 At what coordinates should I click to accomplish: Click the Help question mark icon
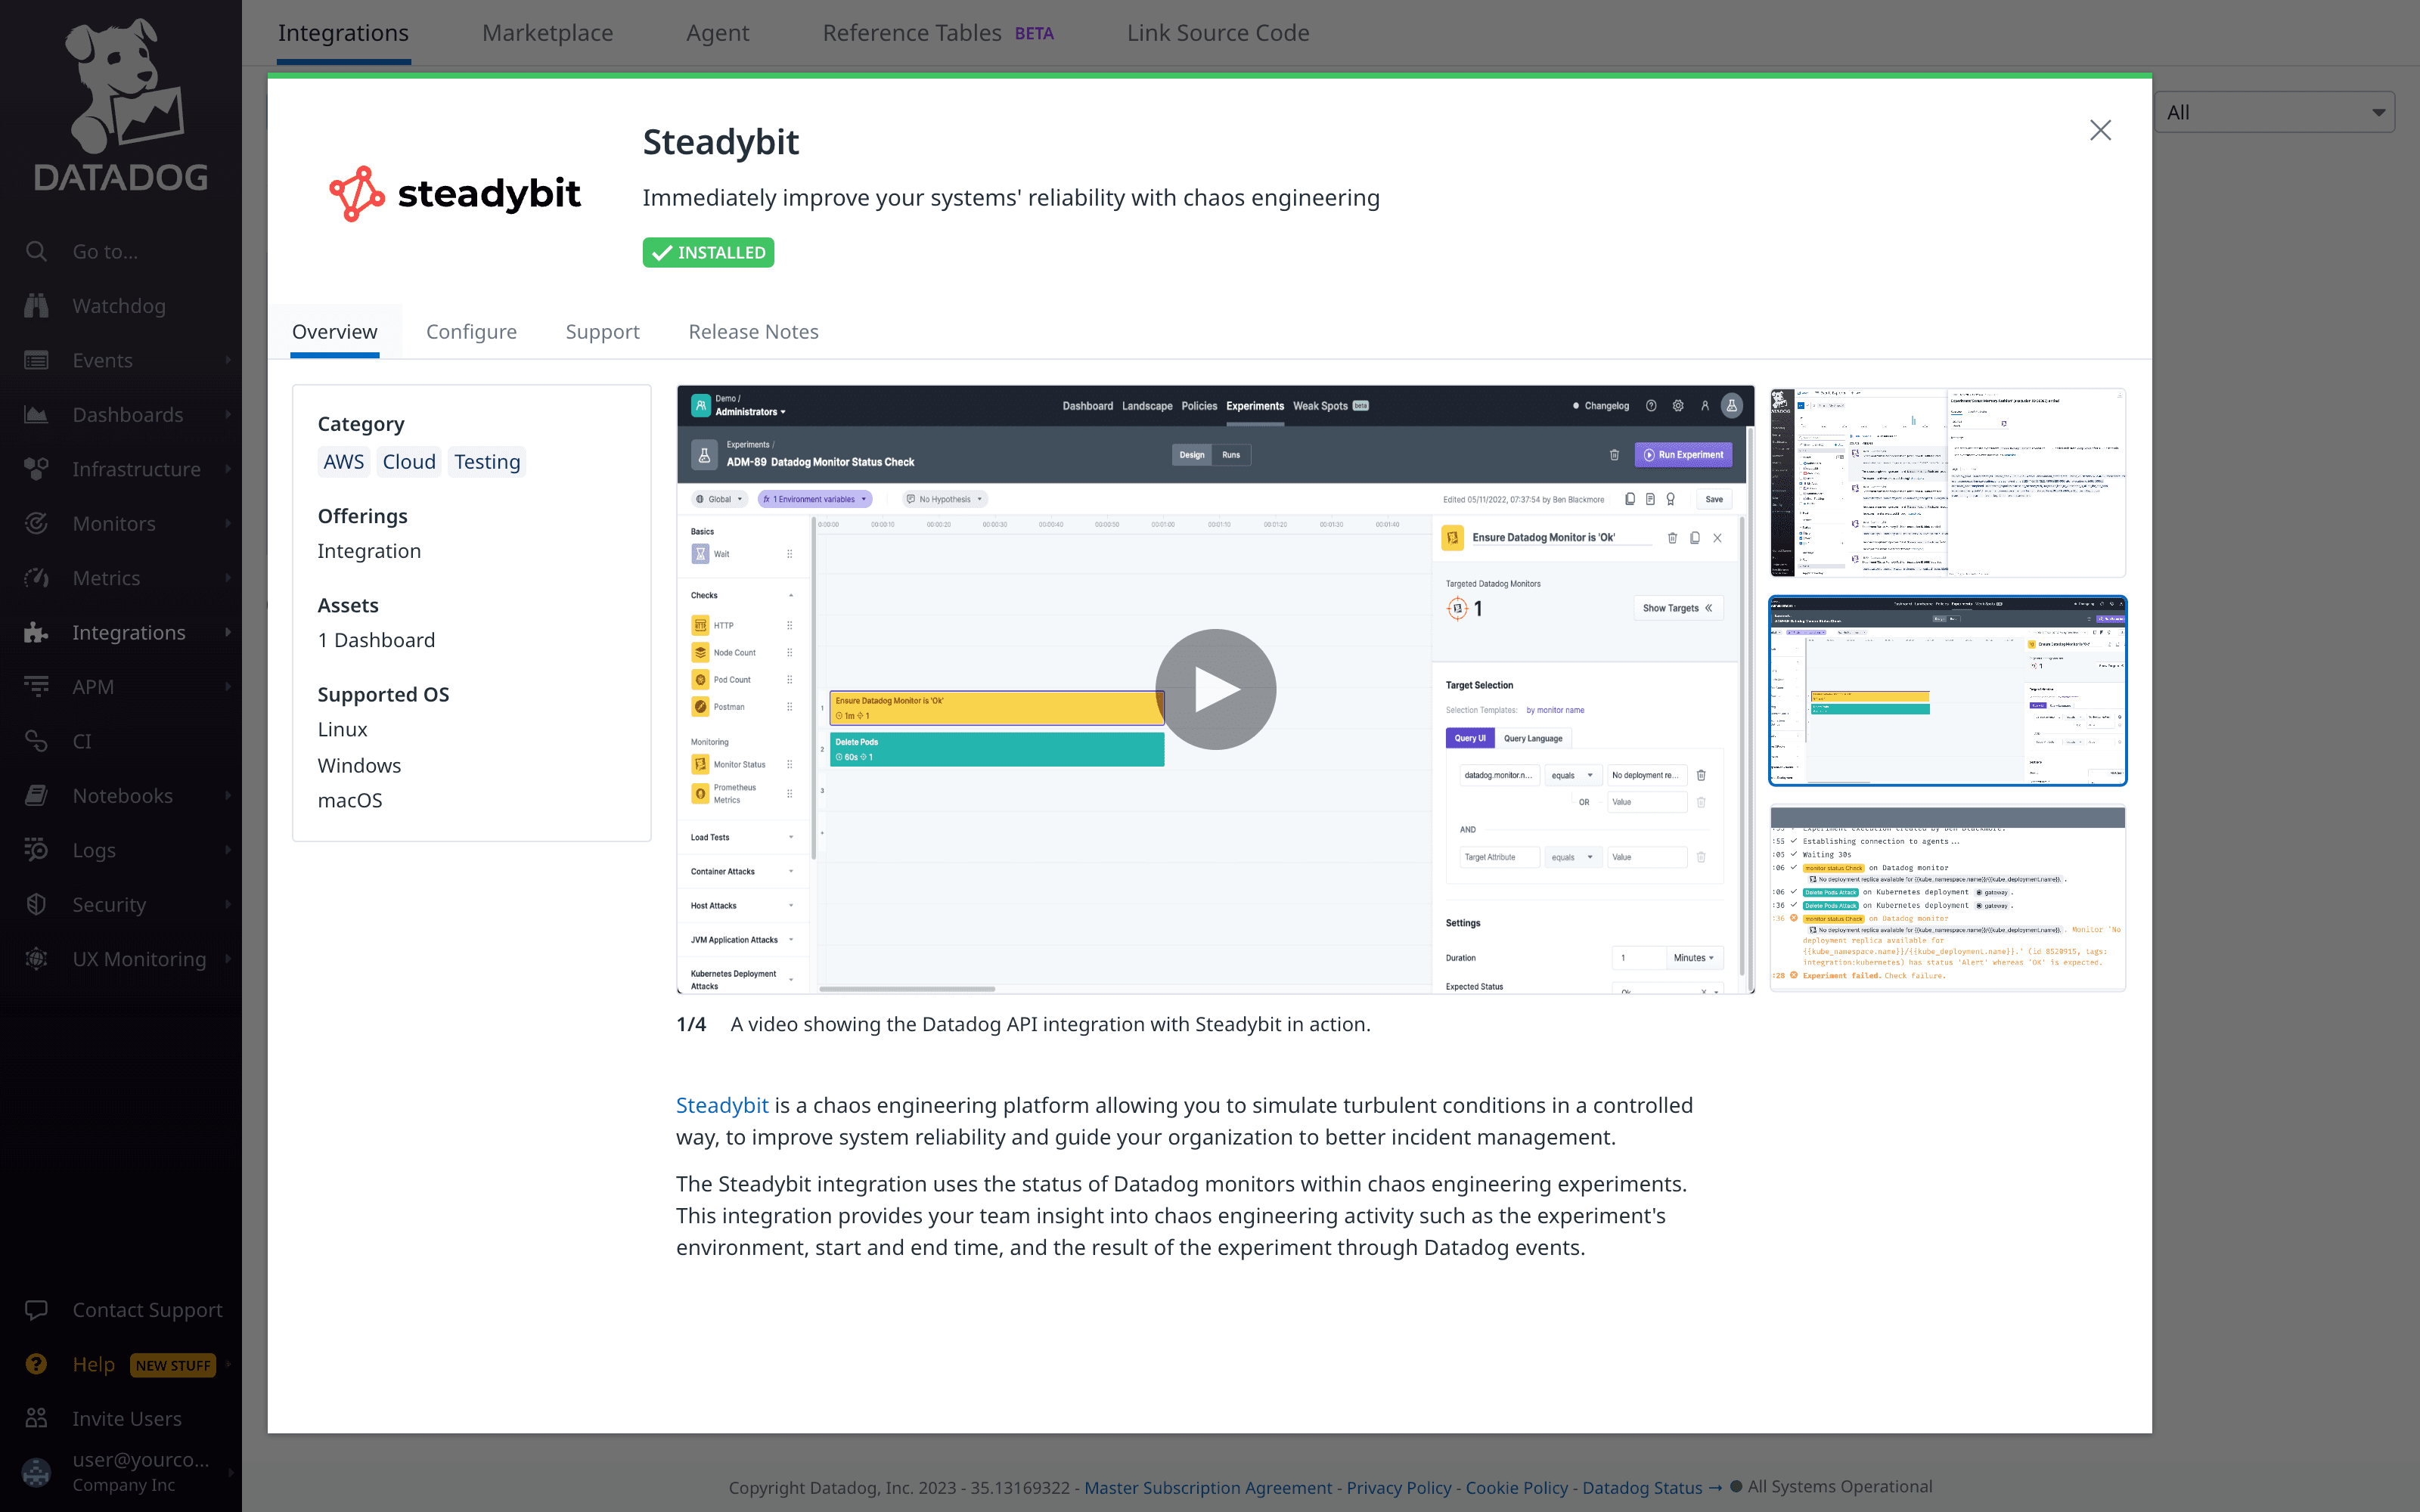tap(36, 1364)
